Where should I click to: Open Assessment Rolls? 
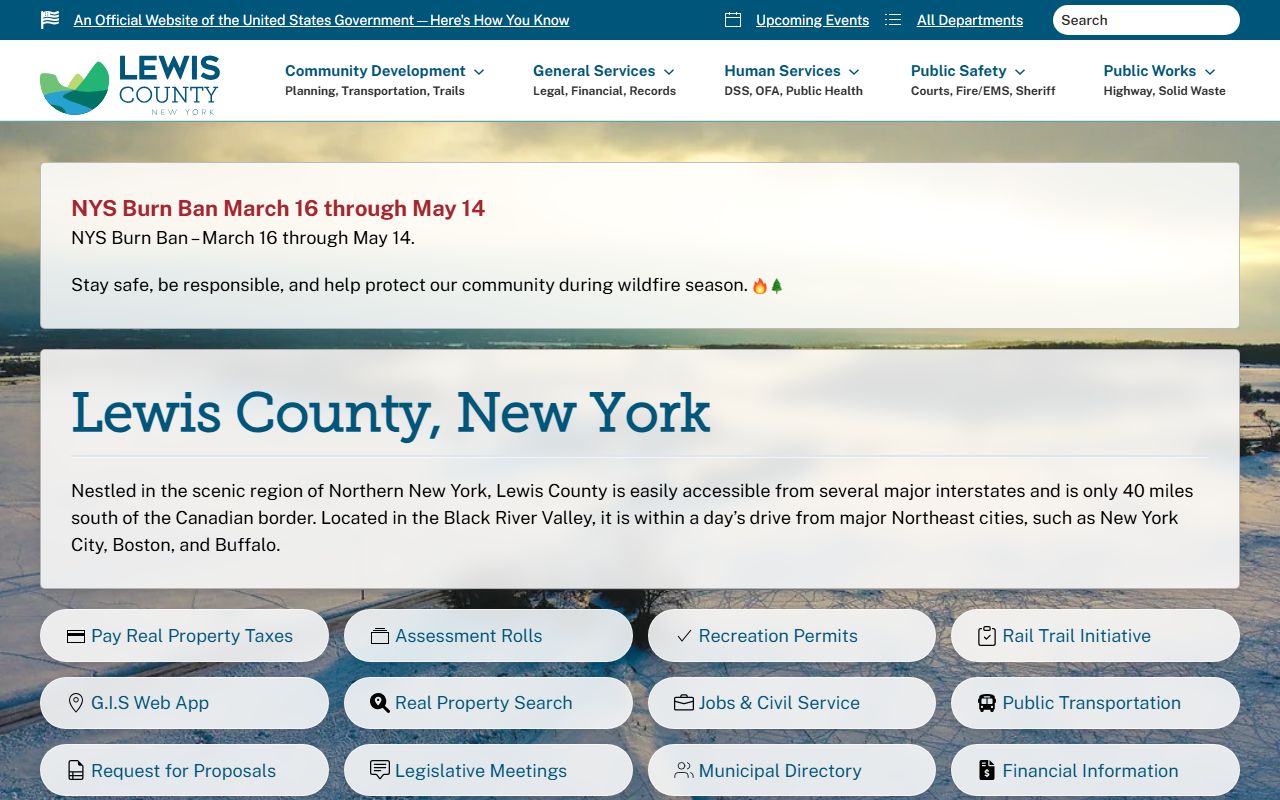click(488, 636)
